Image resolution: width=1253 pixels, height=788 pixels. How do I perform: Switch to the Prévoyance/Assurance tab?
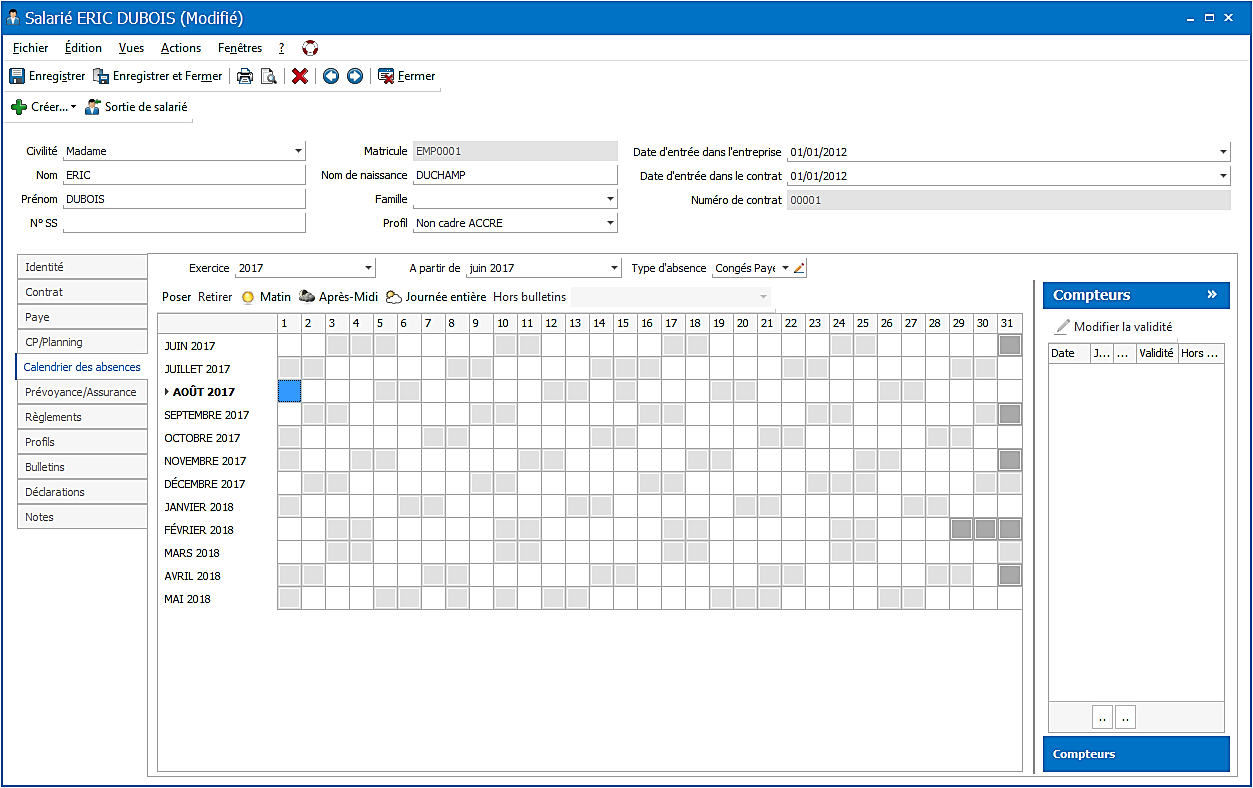coord(82,392)
